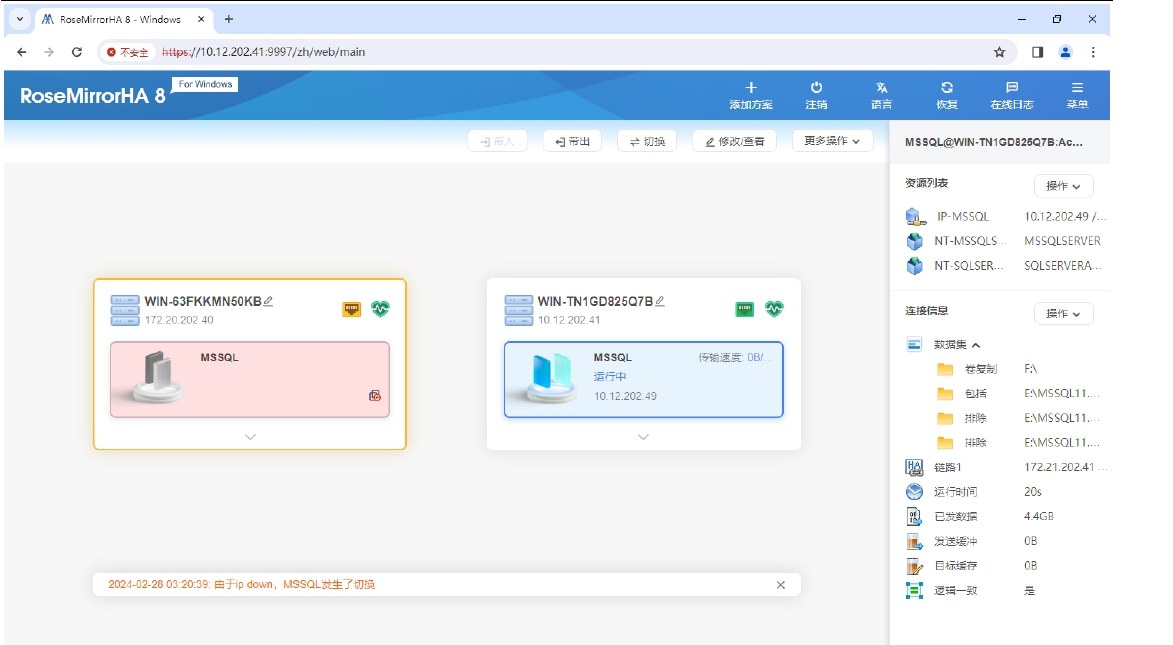The height and width of the screenshot is (645, 1173).
Task: Open the 在线日志 online log
Action: [x=1012, y=95]
